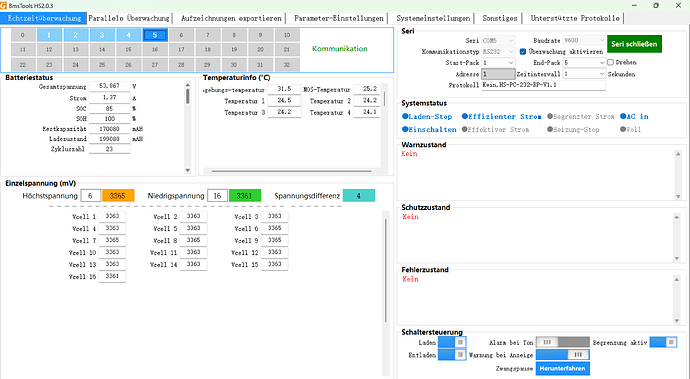Viewport: 690px width, 379px height.
Task: Select battery pack 16 tile
Action: (x=155, y=50)
